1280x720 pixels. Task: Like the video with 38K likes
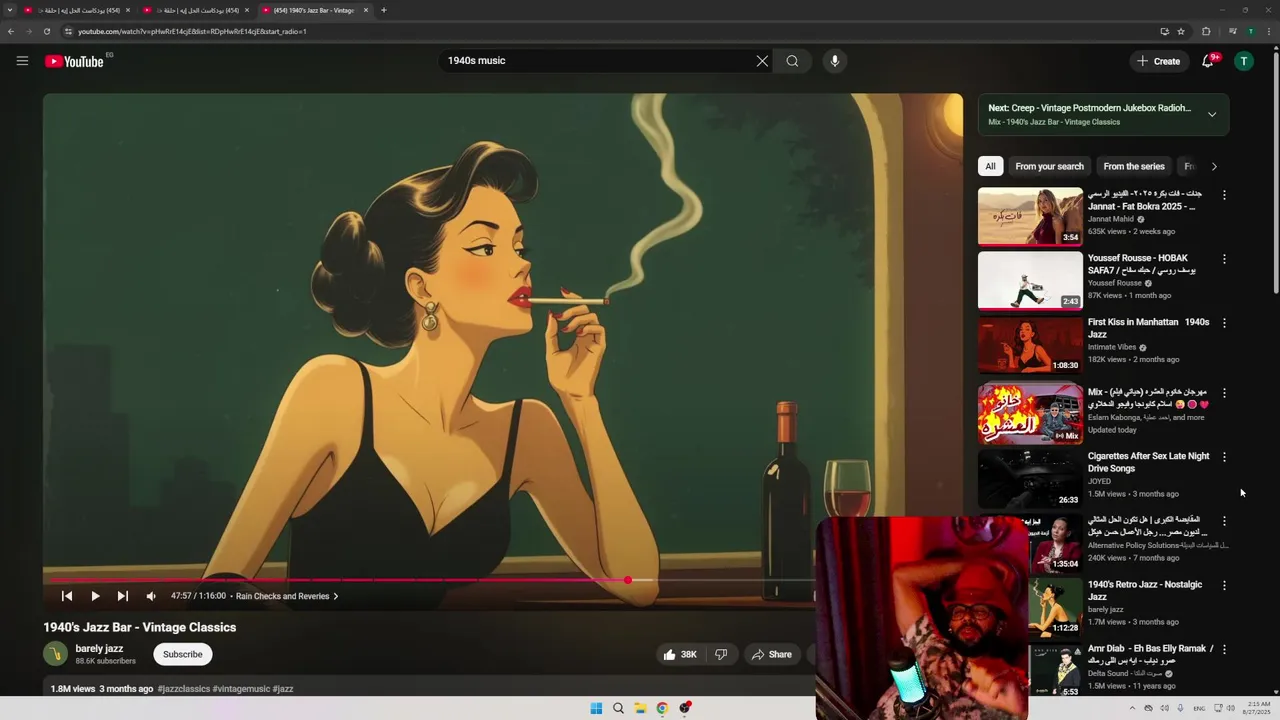[x=680, y=654]
